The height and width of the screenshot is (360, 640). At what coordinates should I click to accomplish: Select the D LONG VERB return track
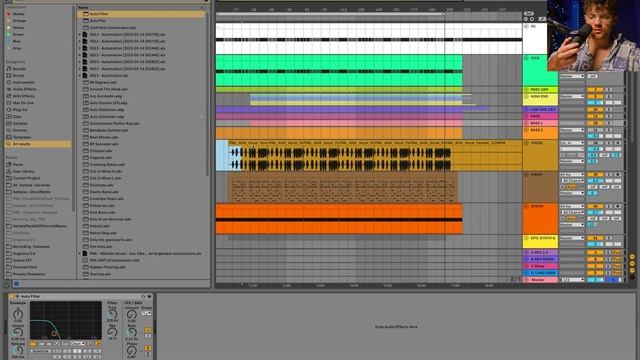click(540, 273)
